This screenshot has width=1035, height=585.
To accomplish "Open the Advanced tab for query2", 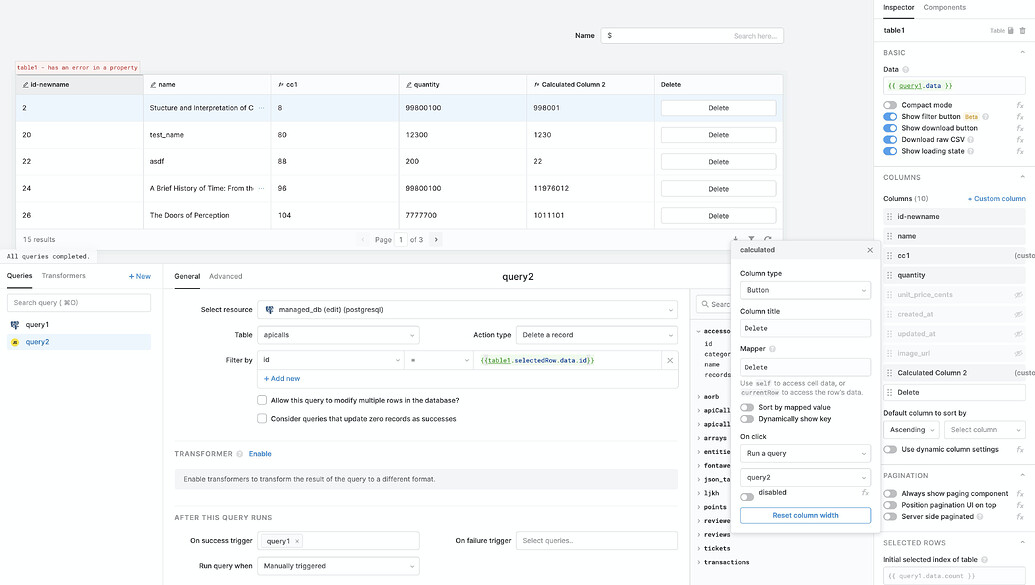I will (x=226, y=276).
